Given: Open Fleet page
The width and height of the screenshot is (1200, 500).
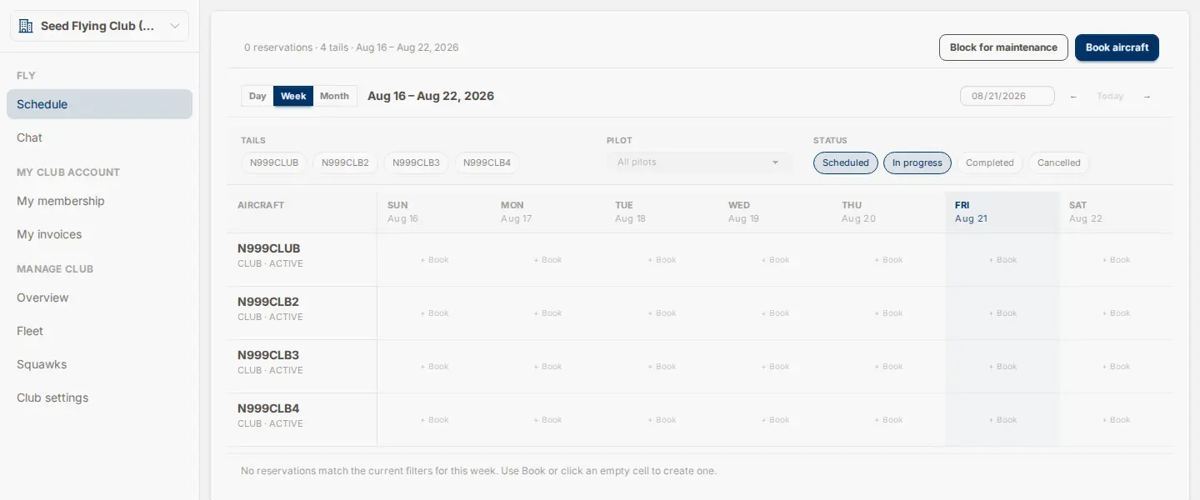Looking at the screenshot, I should 99,331.
